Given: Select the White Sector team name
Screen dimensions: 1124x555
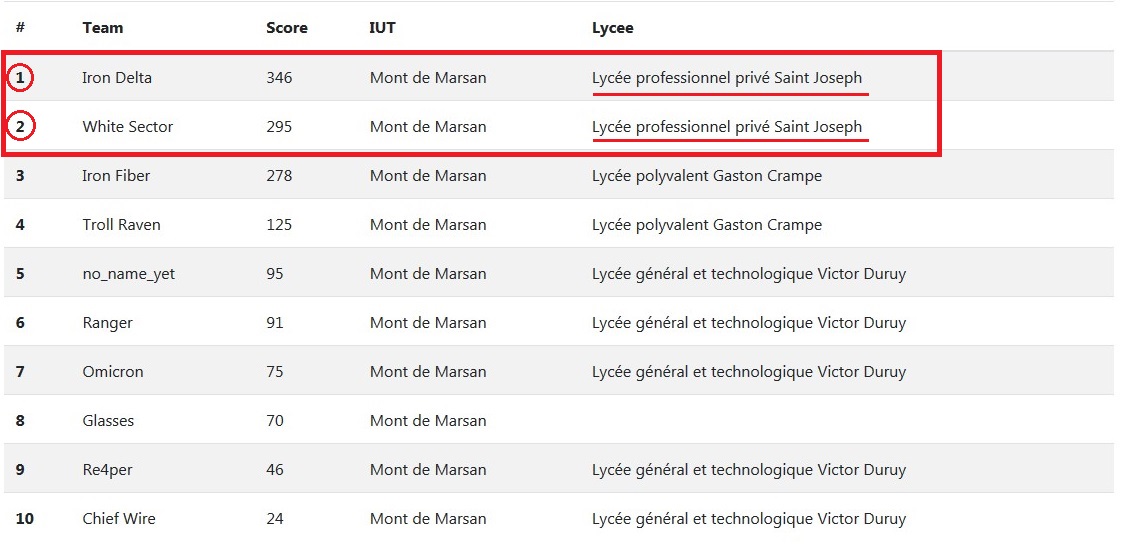Looking at the screenshot, I should (128, 127).
